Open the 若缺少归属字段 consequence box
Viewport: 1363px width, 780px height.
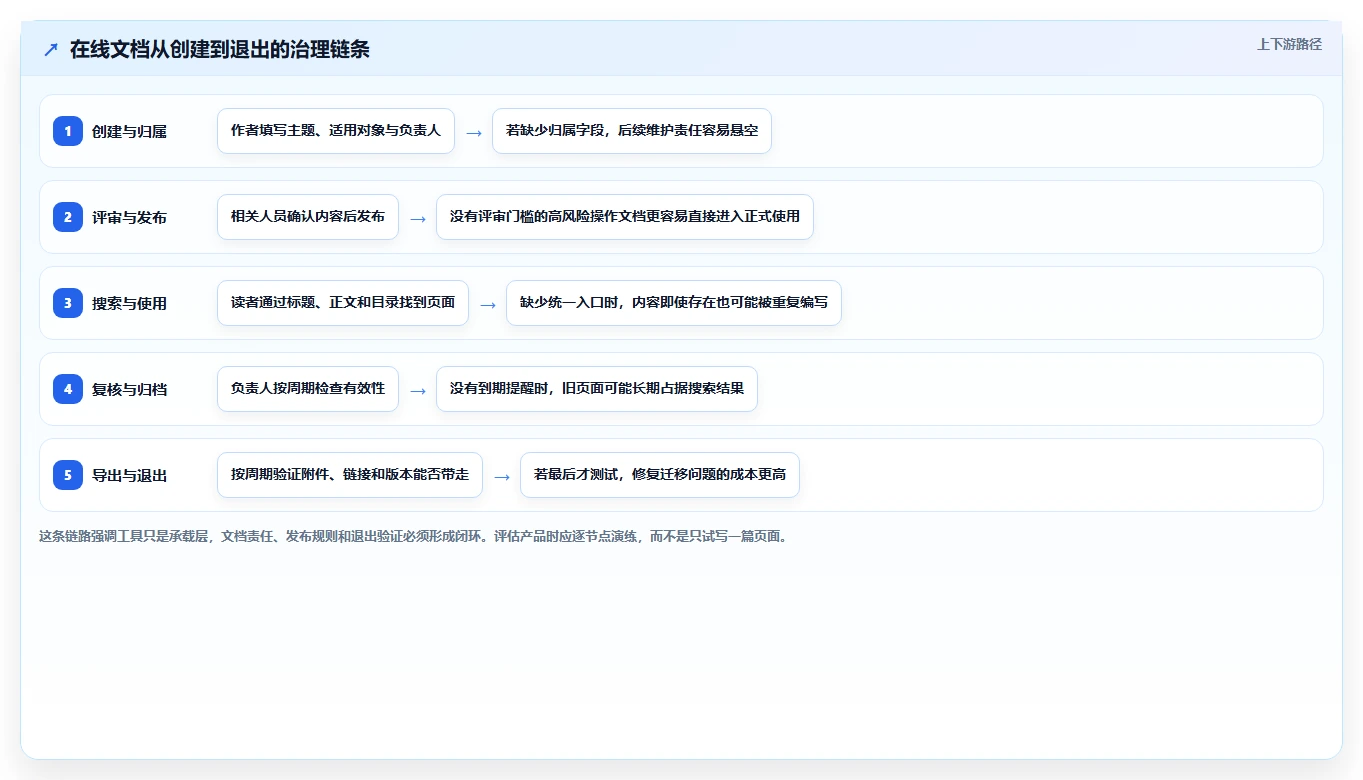coord(632,131)
